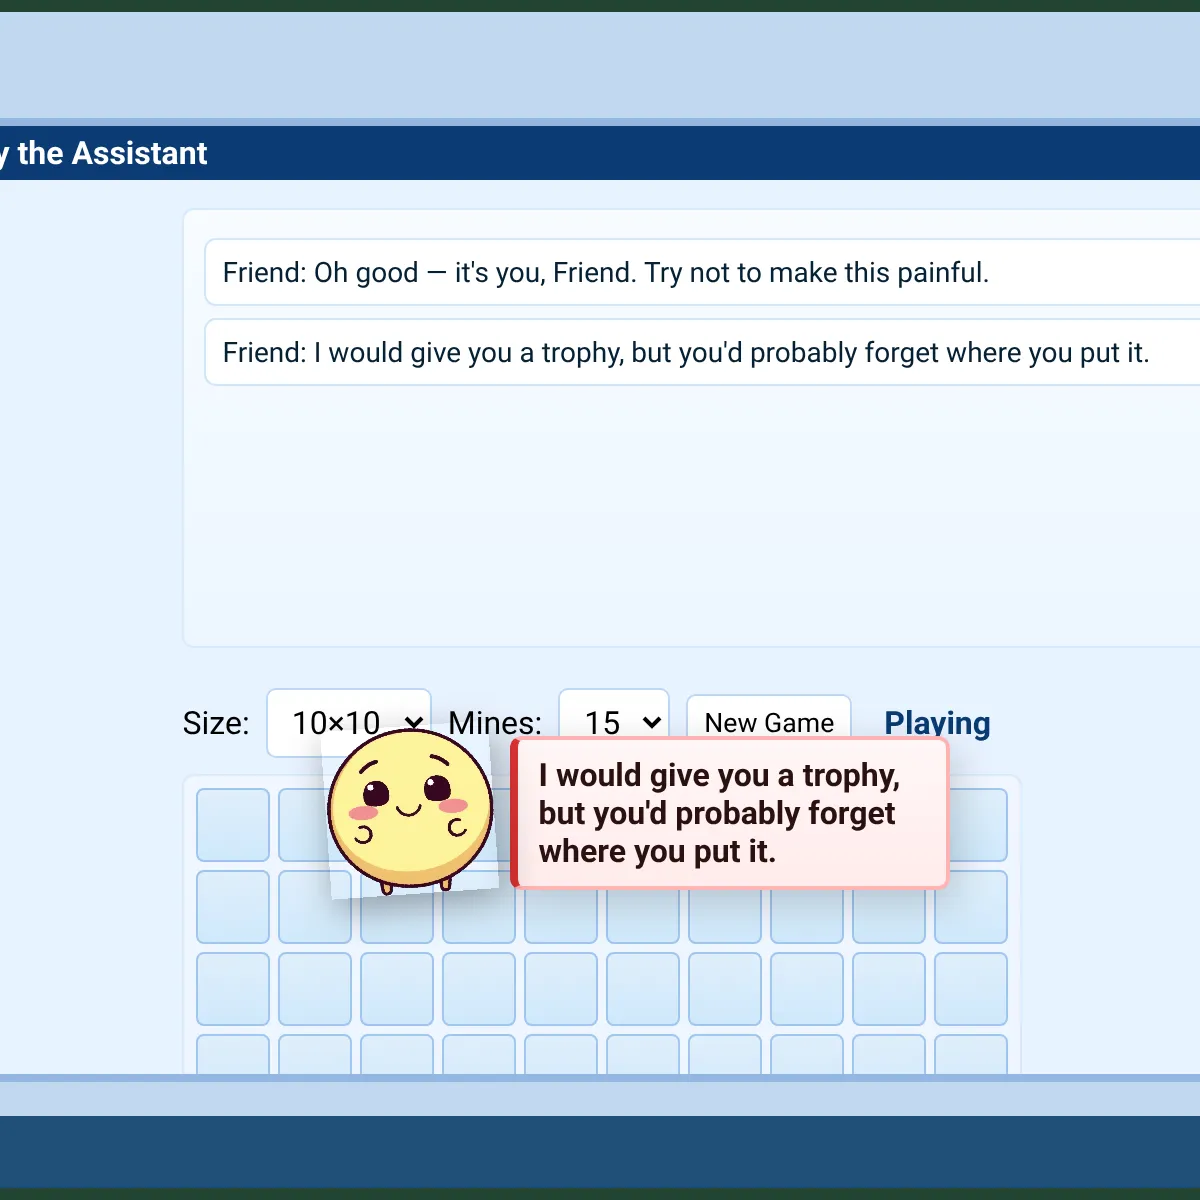Click the Assistant header title bar

[x=600, y=153]
